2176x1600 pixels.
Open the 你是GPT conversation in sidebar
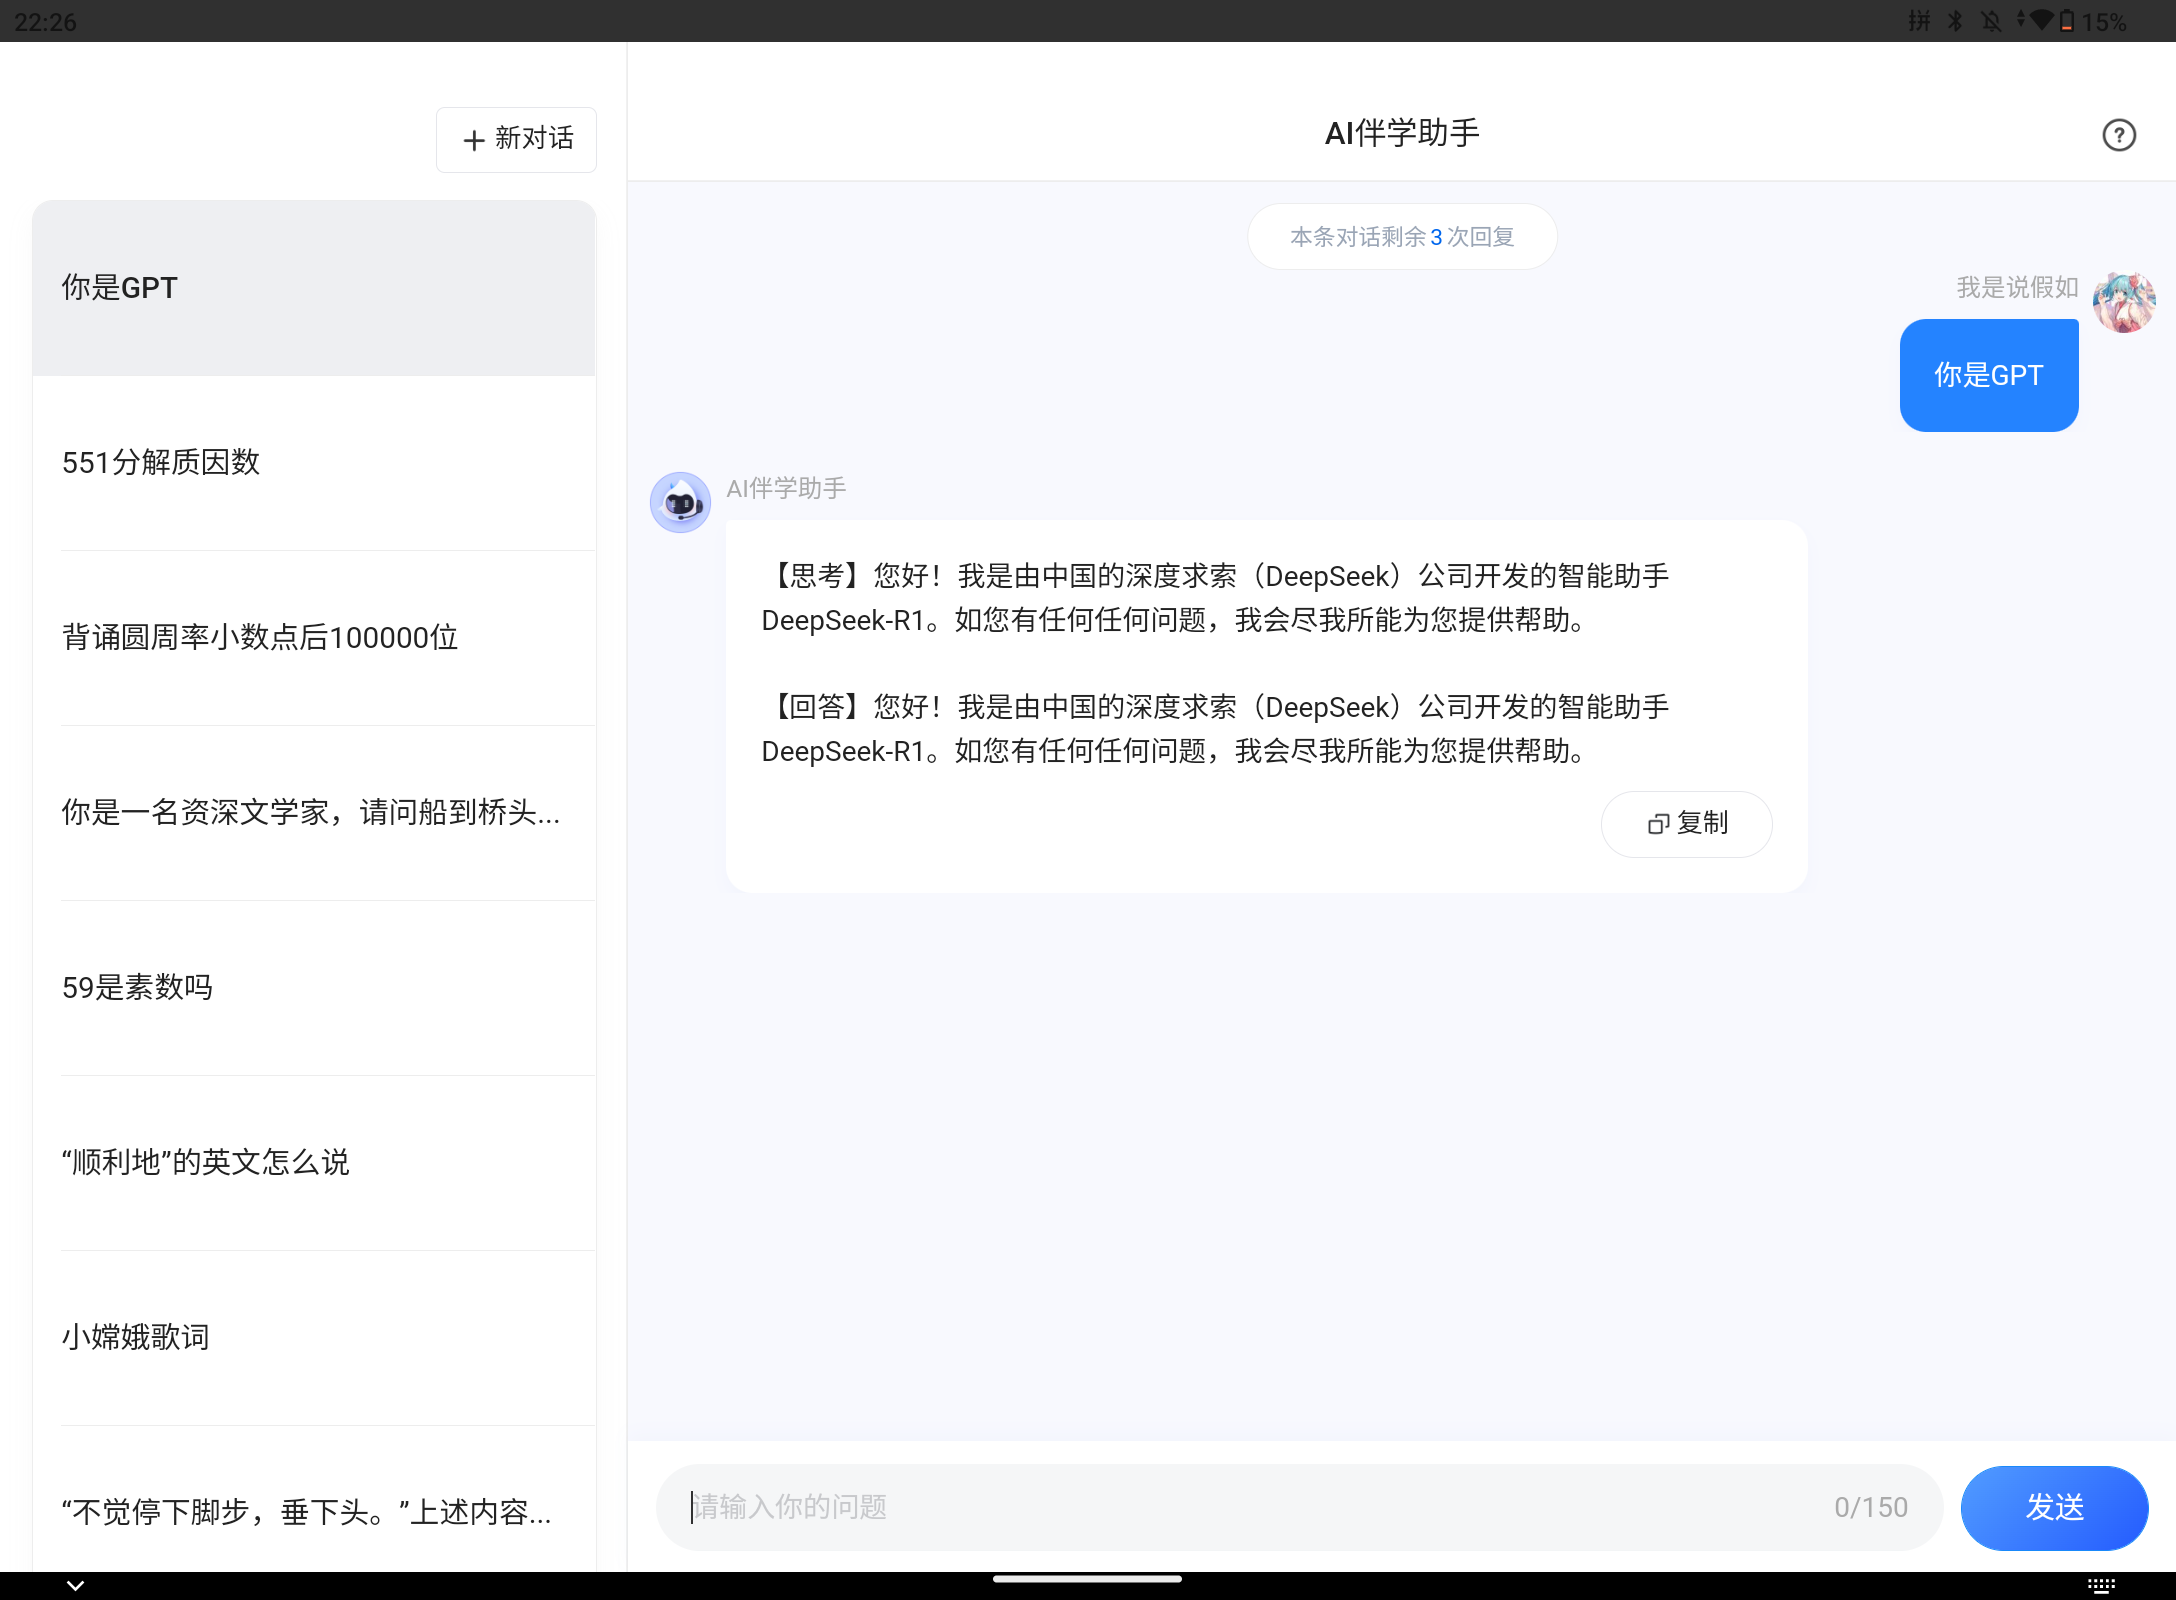tap(314, 288)
